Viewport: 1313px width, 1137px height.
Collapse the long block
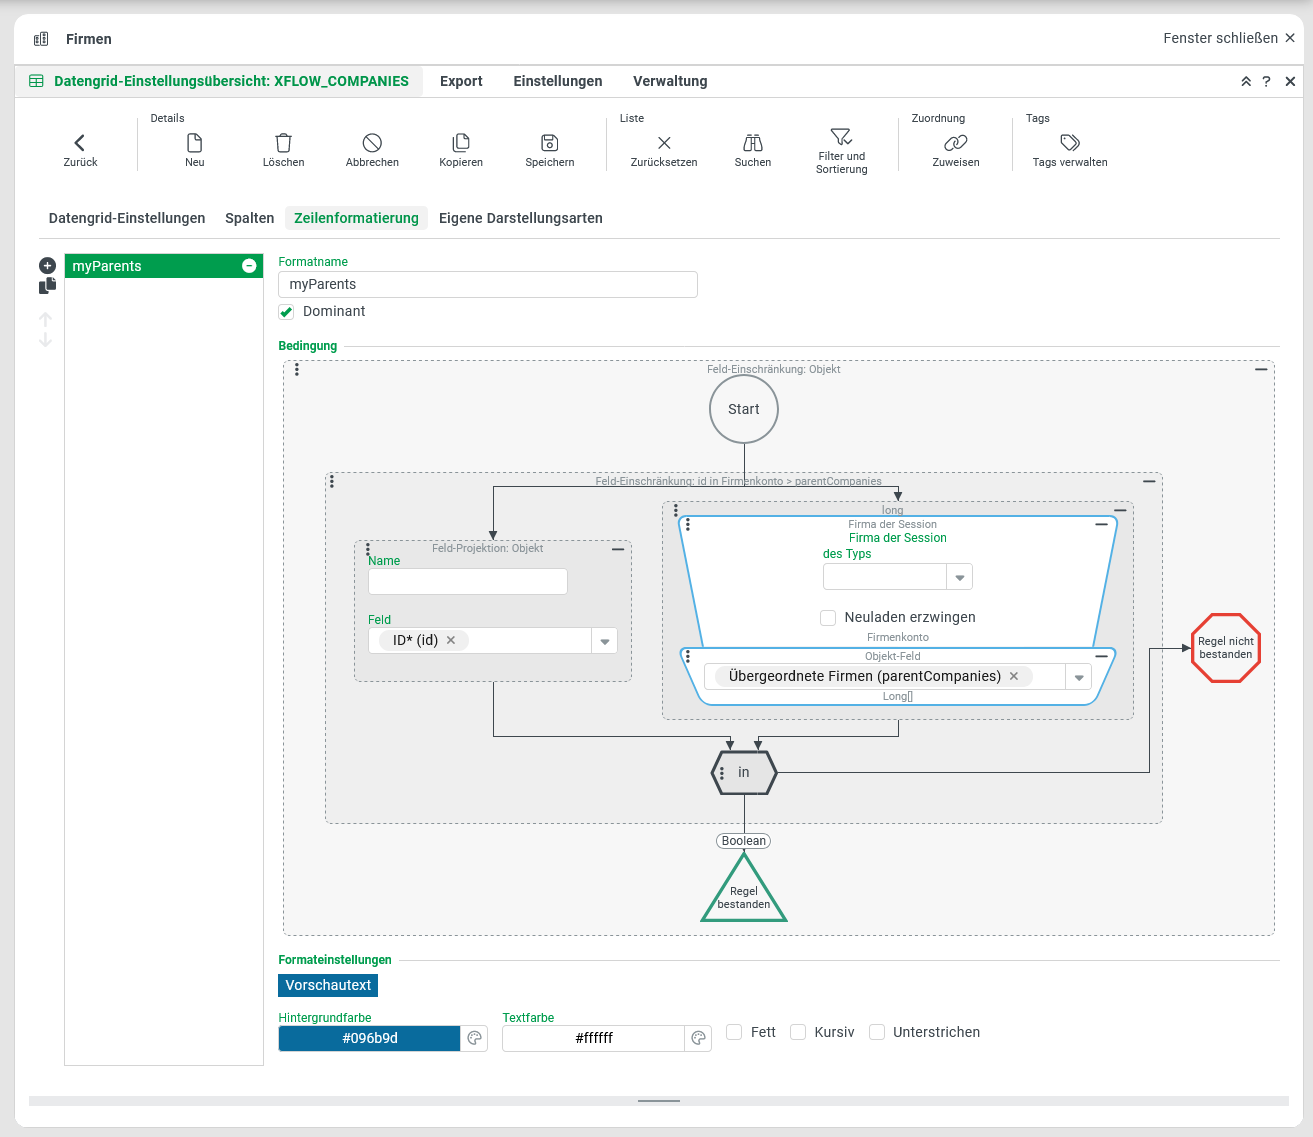click(1120, 511)
